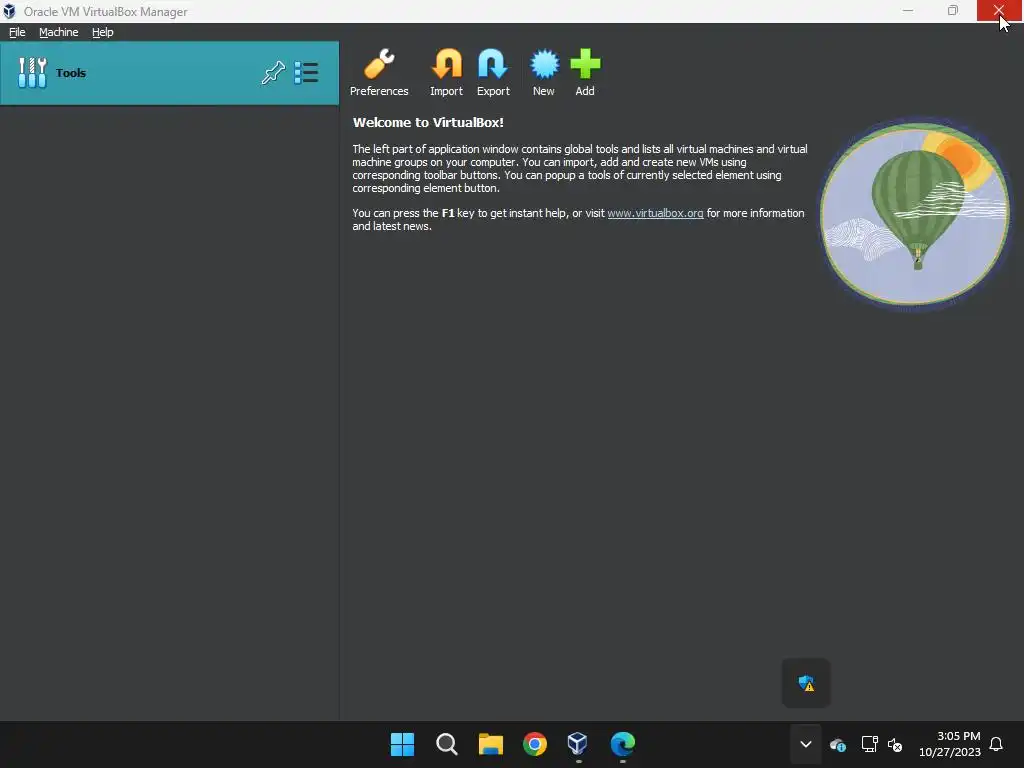Click the Export appliance icon
Image resolution: width=1024 pixels, height=768 pixels.
(x=493, y=72)
